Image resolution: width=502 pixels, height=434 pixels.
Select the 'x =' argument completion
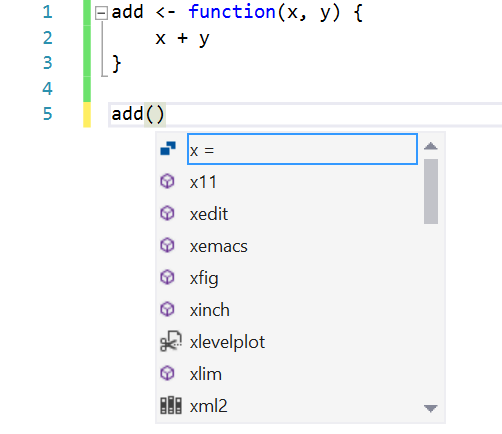302,149
